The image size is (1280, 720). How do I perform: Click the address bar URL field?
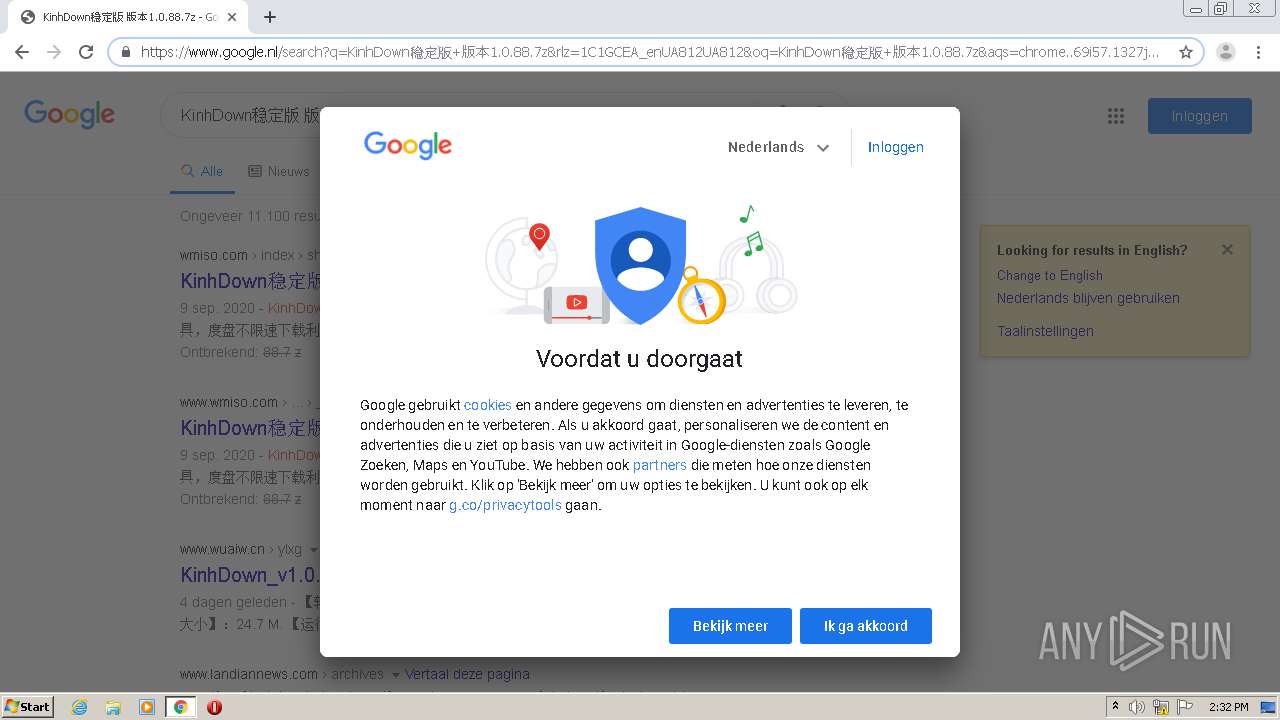click(x=650, y=52)
